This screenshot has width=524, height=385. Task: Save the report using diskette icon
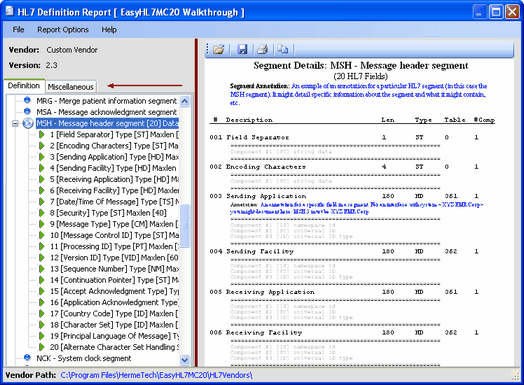(x=242, y=49)
